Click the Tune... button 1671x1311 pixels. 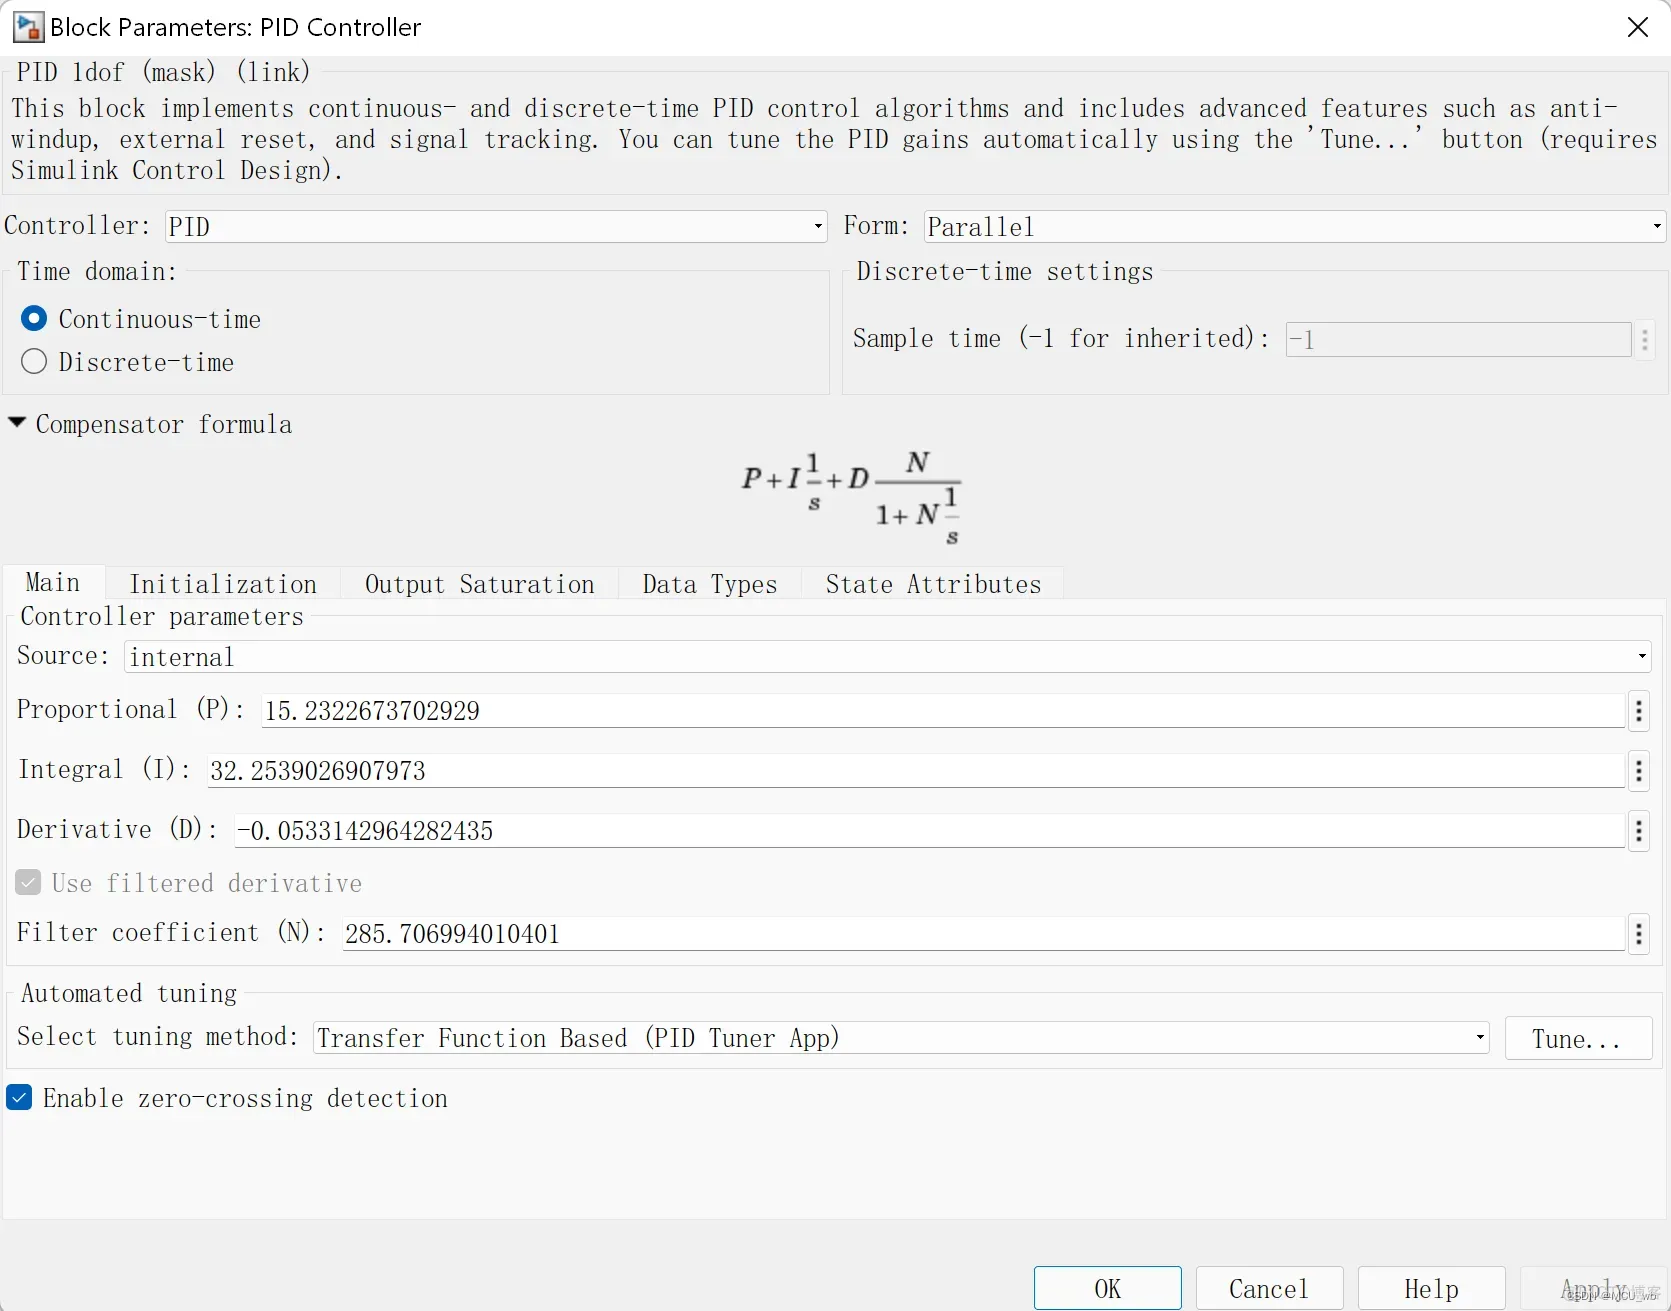tap(1578, 1038)
